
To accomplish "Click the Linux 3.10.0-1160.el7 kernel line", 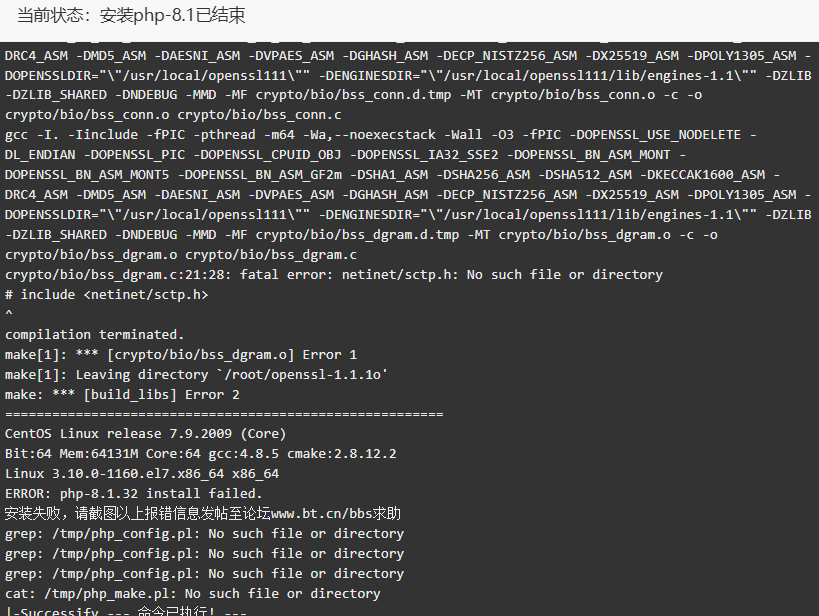I will click(x=142, y=473).
